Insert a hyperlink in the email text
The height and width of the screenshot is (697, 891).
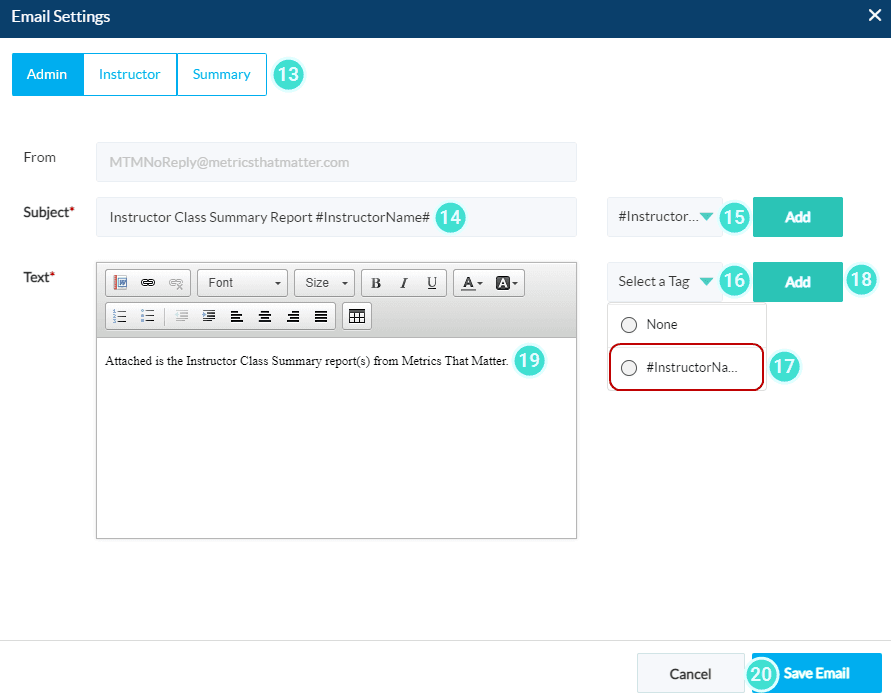click(x=148, y=282)
